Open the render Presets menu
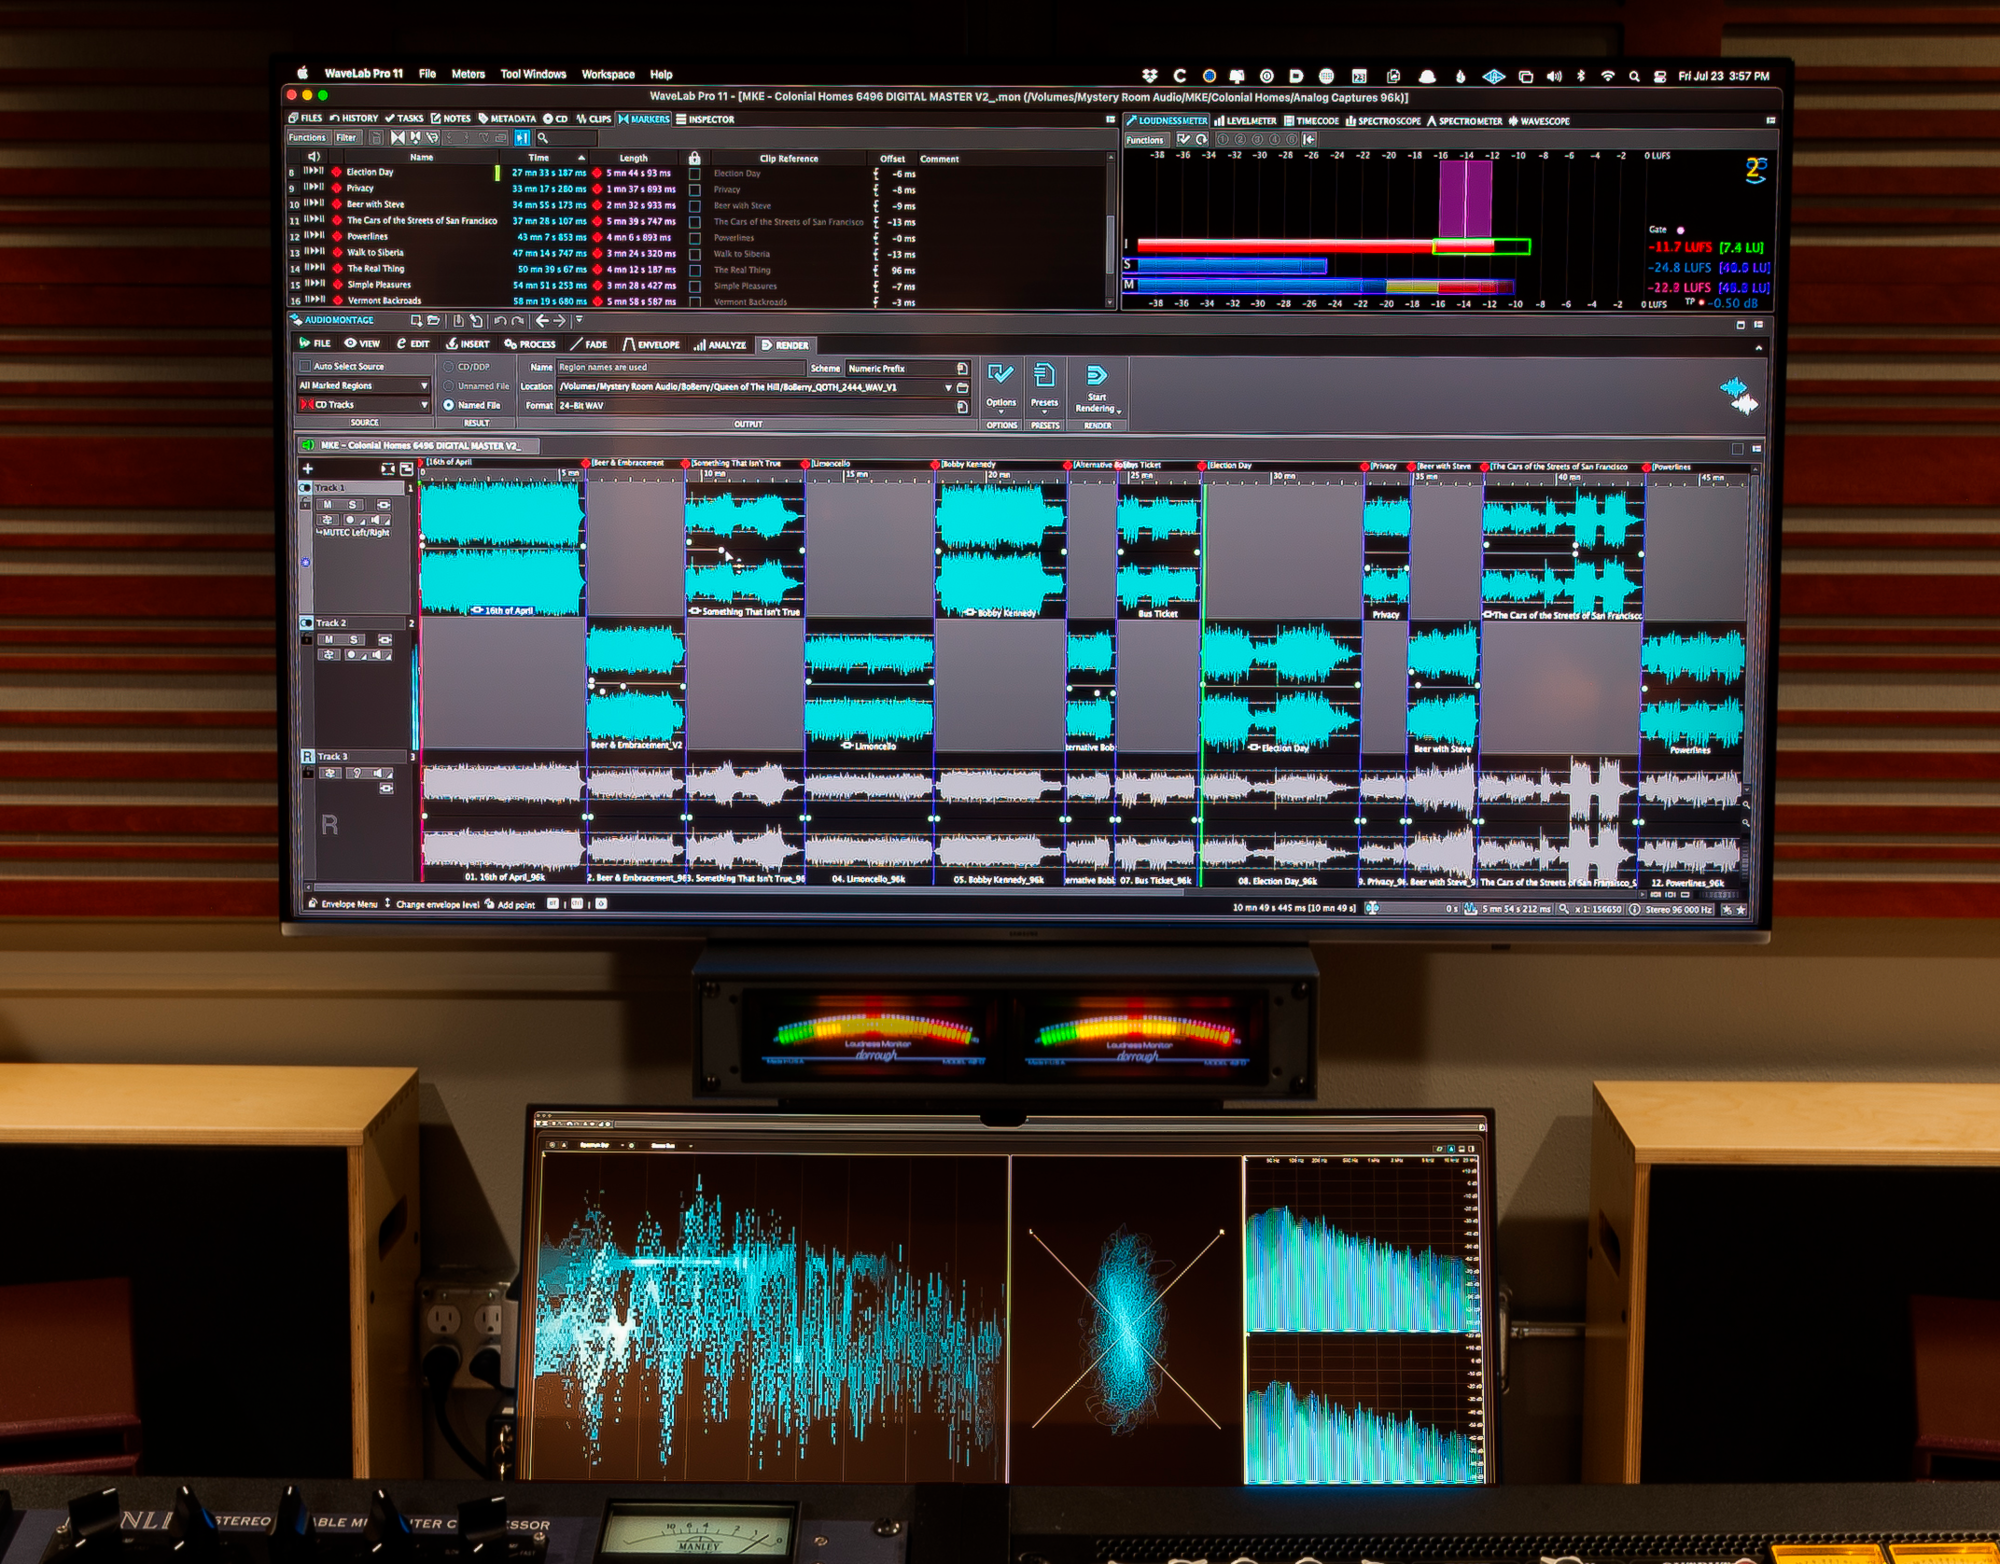The height and width of the screenshot is (1564, 2000). click(x=1044, y=387)
